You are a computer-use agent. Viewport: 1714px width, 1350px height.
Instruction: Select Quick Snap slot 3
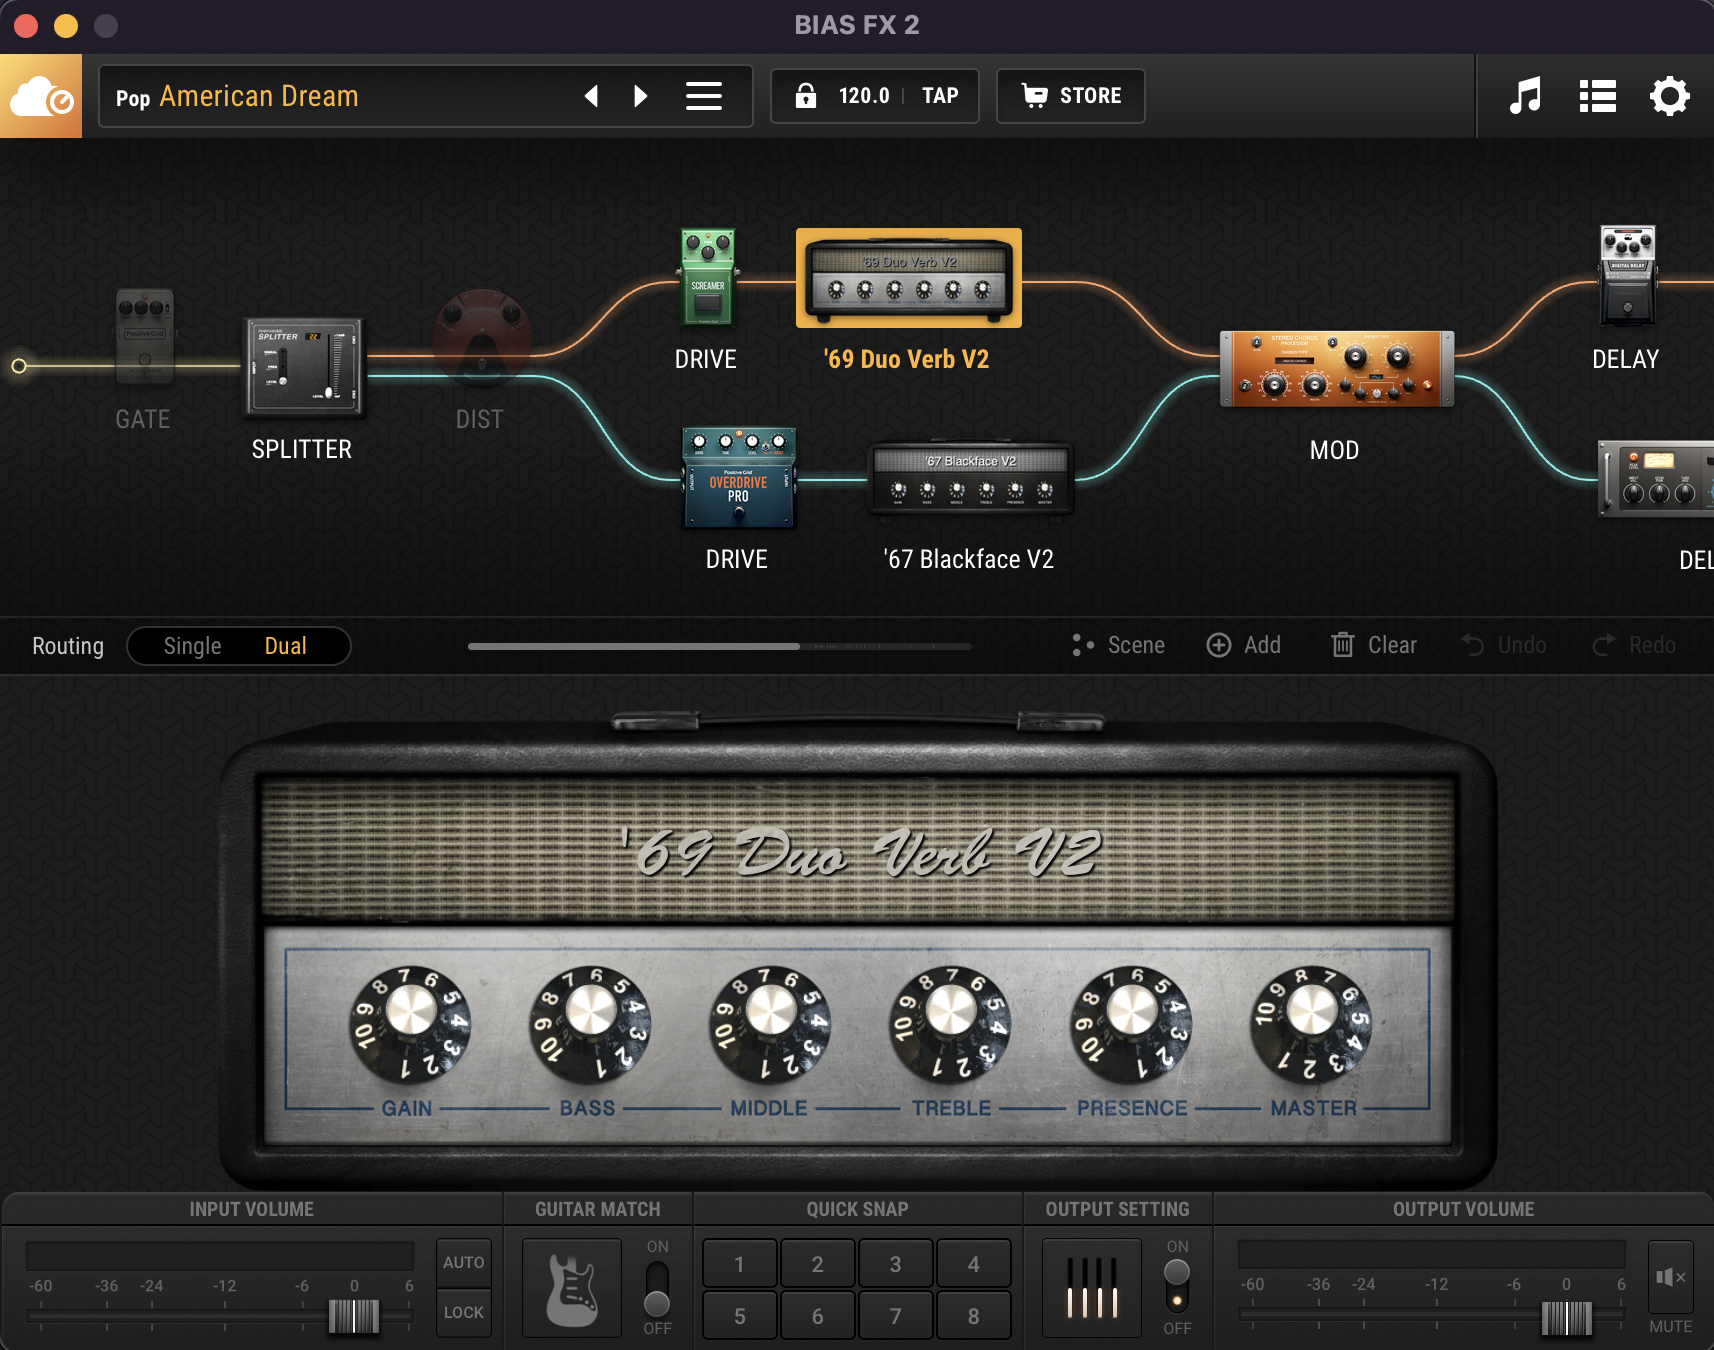896,1264
